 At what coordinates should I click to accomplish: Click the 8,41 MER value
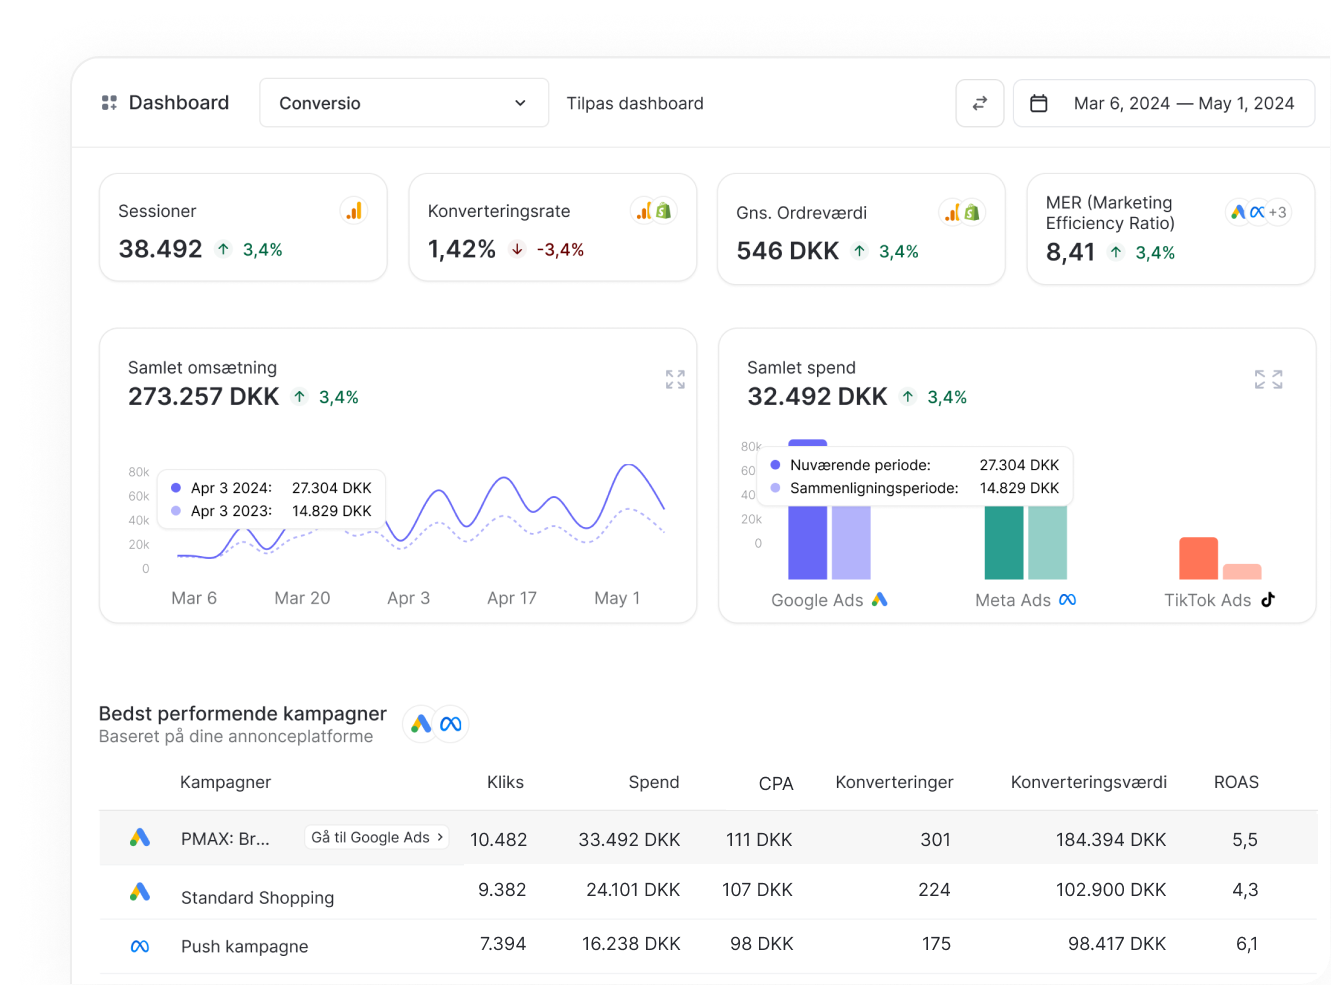click(x=1070, y=252)
